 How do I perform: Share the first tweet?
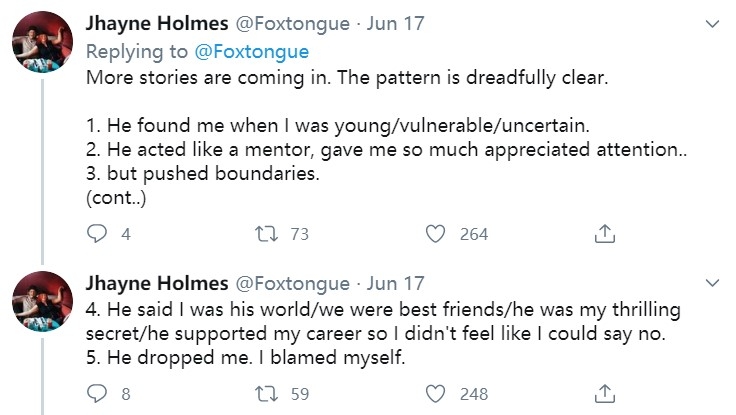point(603,234)
